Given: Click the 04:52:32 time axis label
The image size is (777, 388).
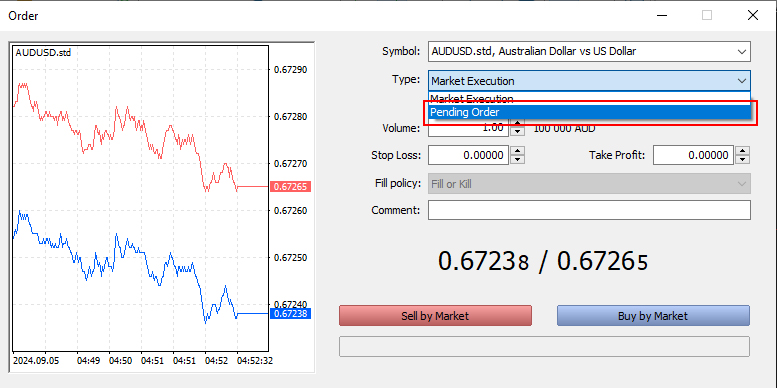Looking at the screenshot, I should coord(254,361).
